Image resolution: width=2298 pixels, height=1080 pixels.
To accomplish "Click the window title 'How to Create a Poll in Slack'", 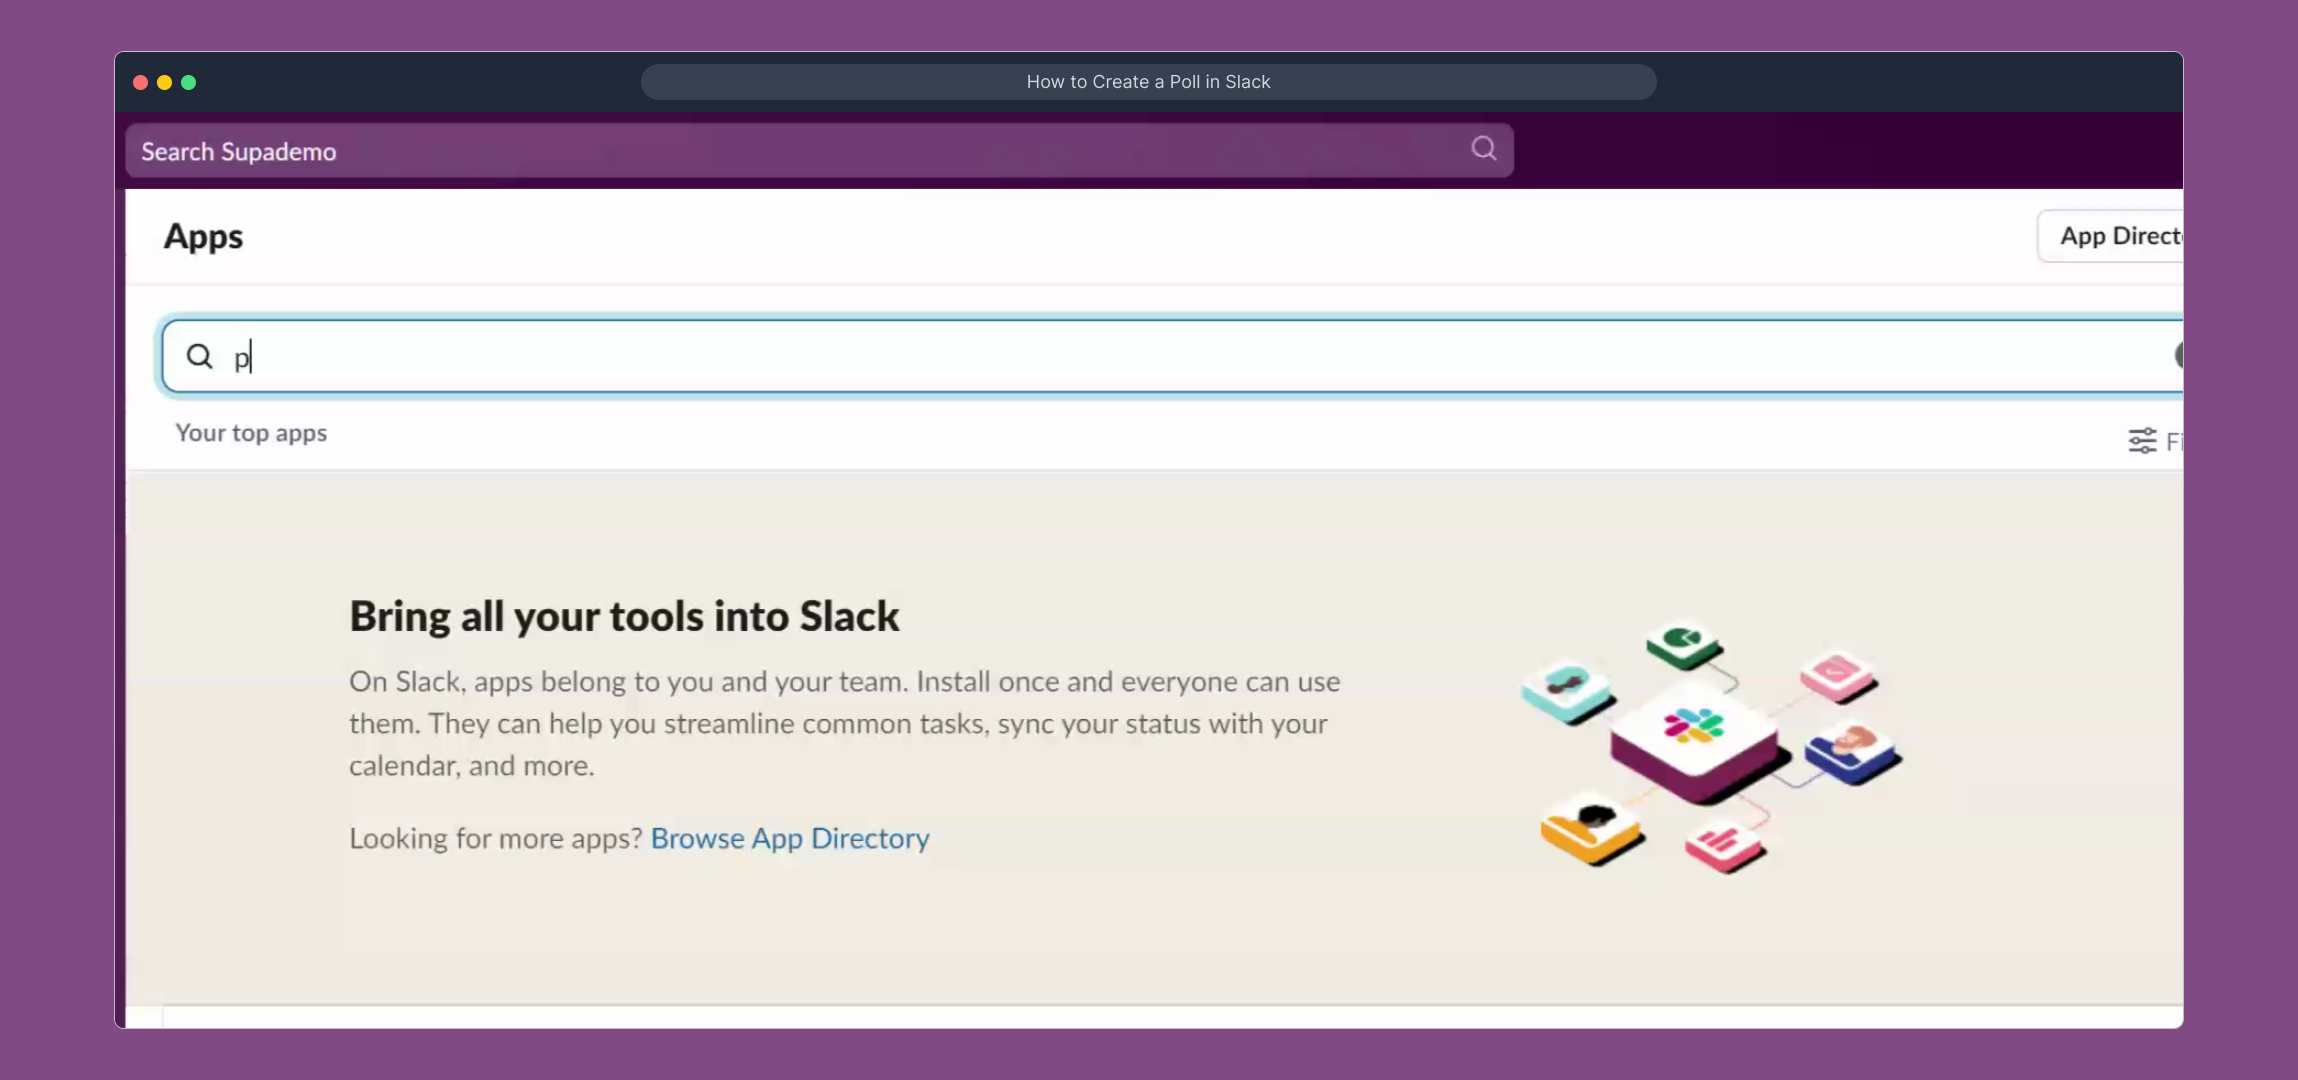I will 1148,82.
